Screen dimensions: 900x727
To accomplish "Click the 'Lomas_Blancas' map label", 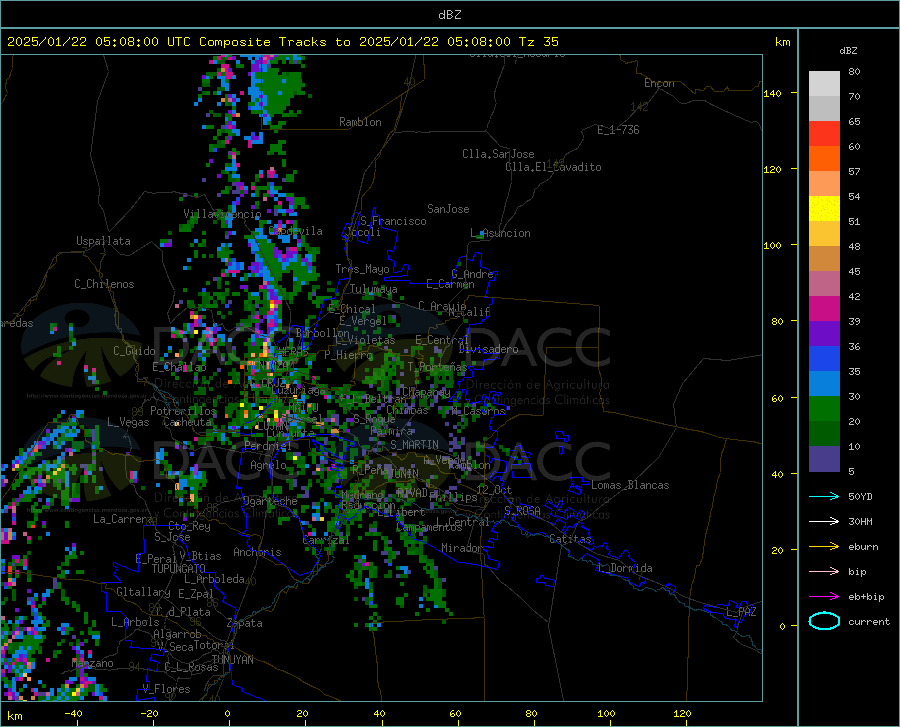I will point(630,485).
